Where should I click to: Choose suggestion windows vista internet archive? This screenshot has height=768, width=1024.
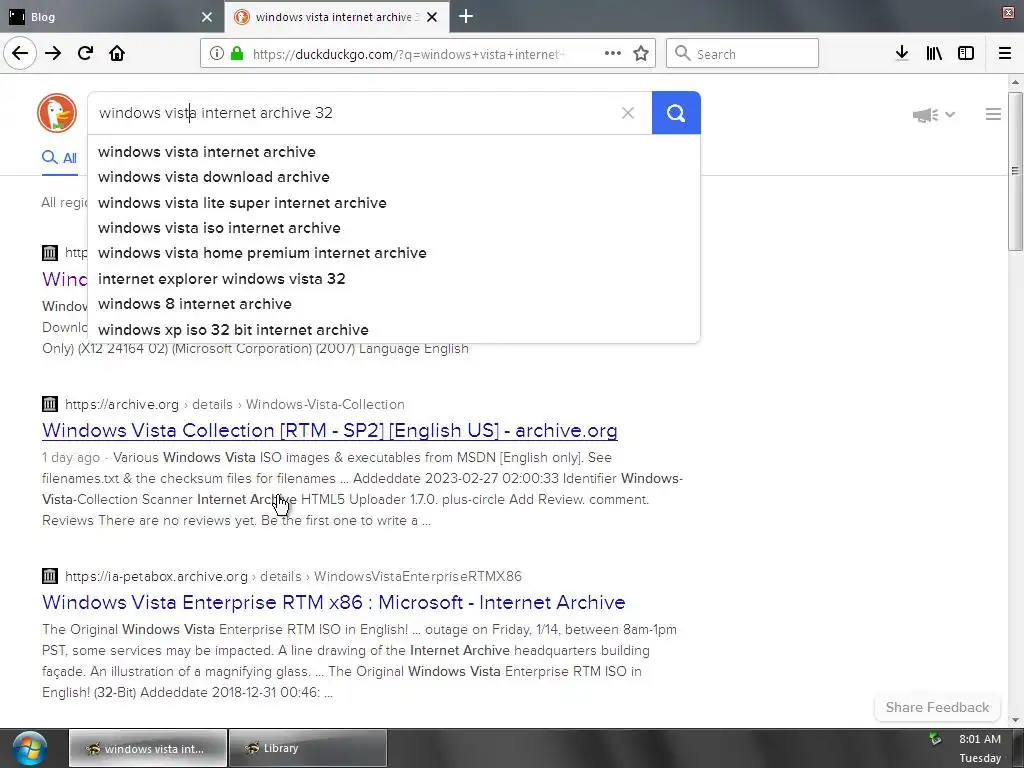394,152
